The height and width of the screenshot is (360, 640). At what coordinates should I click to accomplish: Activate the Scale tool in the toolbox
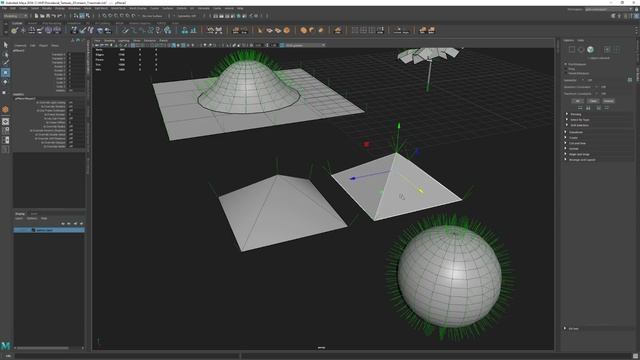(x=5, y=92)
